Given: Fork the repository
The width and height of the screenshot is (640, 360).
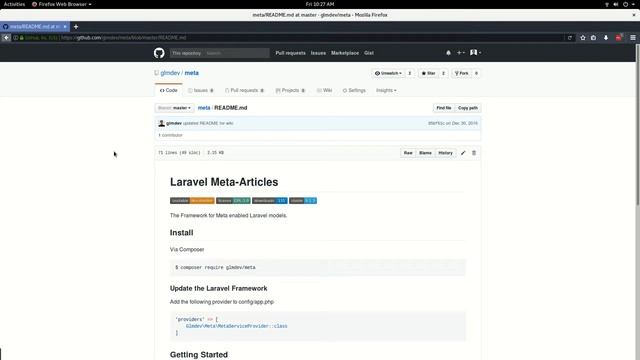Looking at the screenshot, I should pyautogui.click(x=461, y=73).
